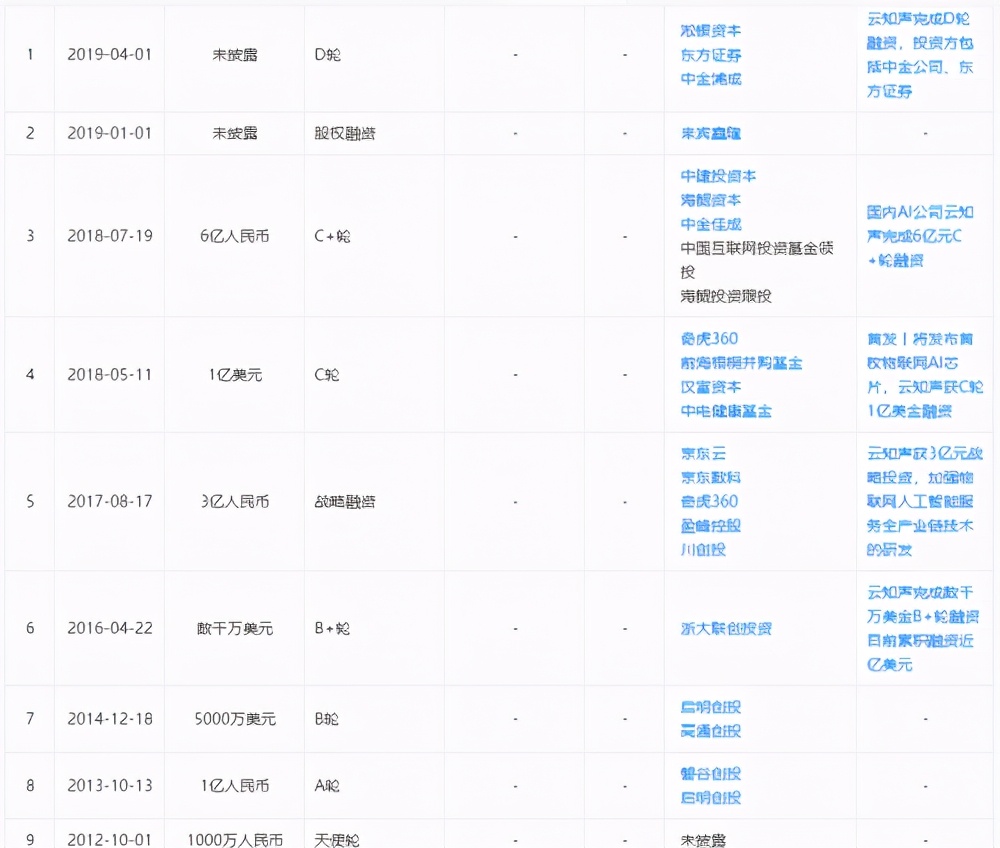This screenshot has width=1000, height=848.
Task: Select the date 2014-12-18
Action: 110,719
